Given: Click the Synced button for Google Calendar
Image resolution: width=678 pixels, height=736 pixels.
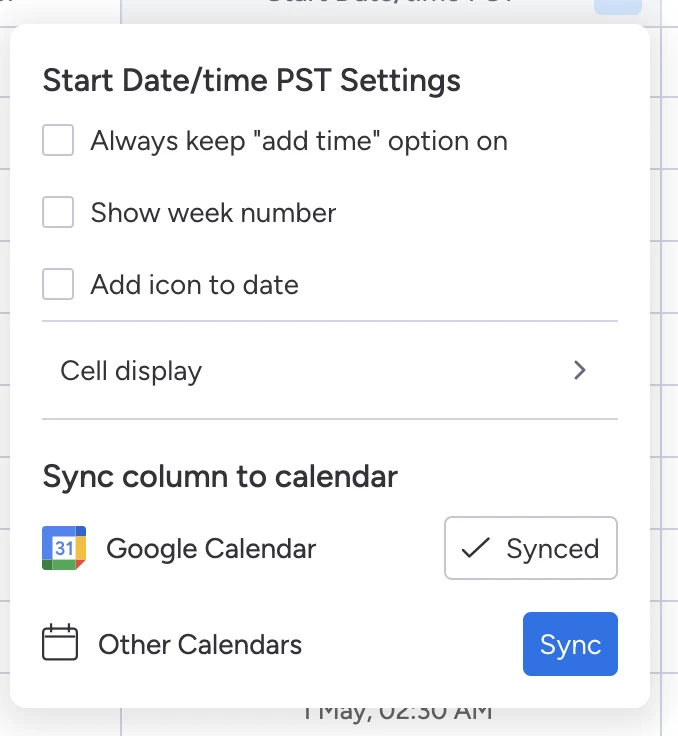Looking at the screenshot, I should click(531, 548).
